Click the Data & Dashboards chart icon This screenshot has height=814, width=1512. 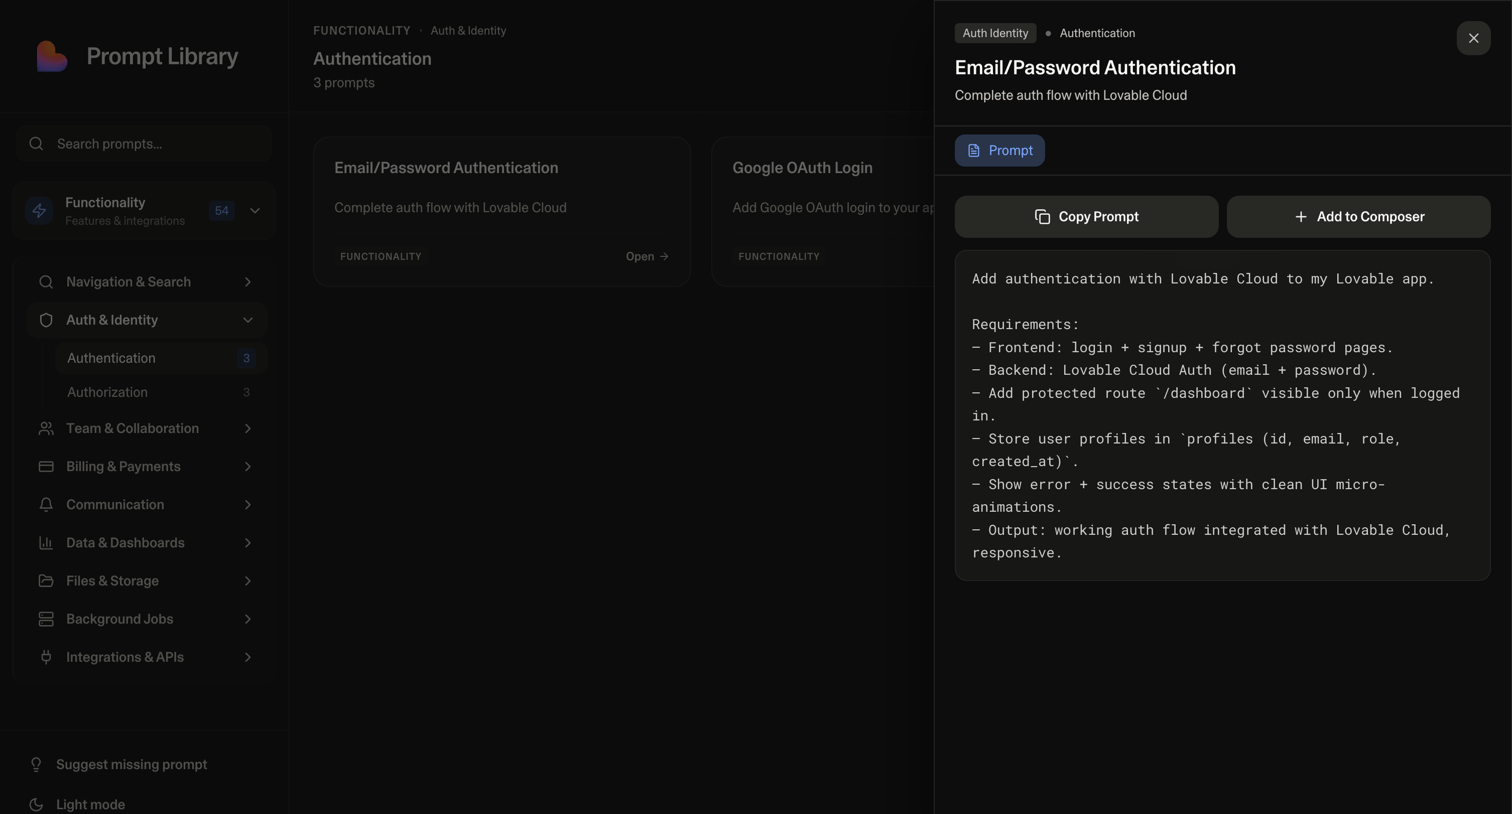[46, 543]
